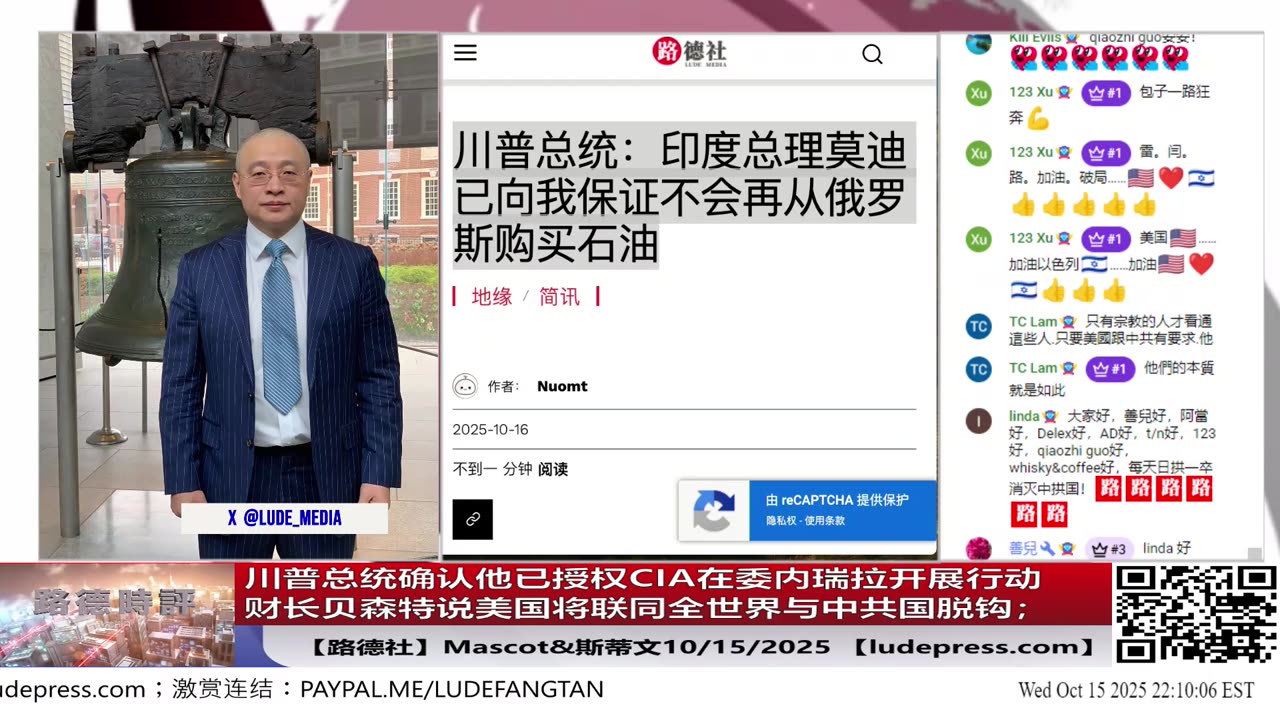1280x720 pixels.
Task: Click the Lude Media logo at top
Action: (690, 52)
